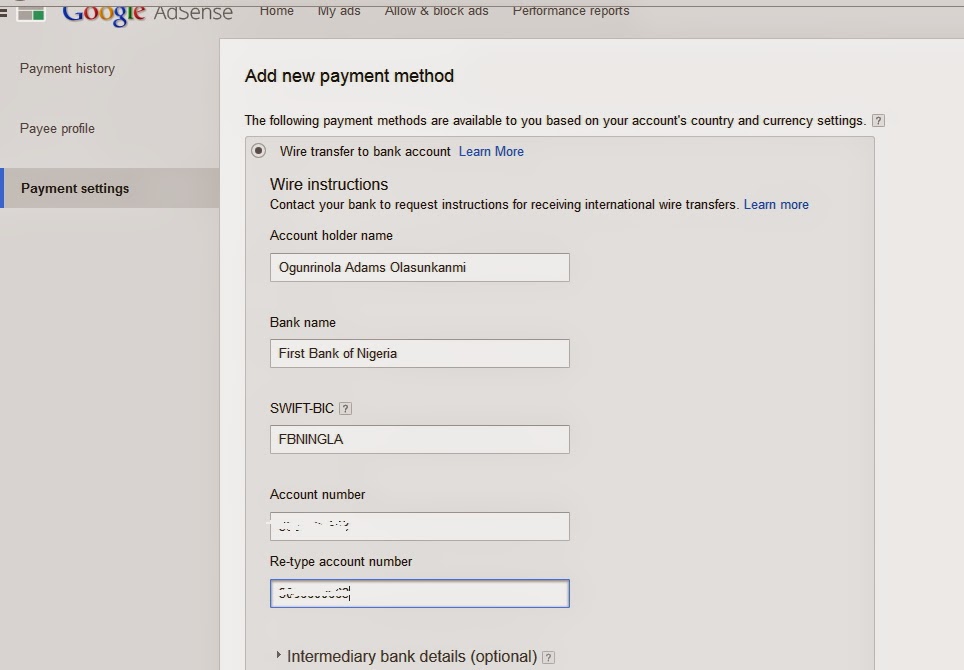The image size is (964, 670).
Task: Click Learn More link beside Wire transfer
Action: tap(491, 151)
